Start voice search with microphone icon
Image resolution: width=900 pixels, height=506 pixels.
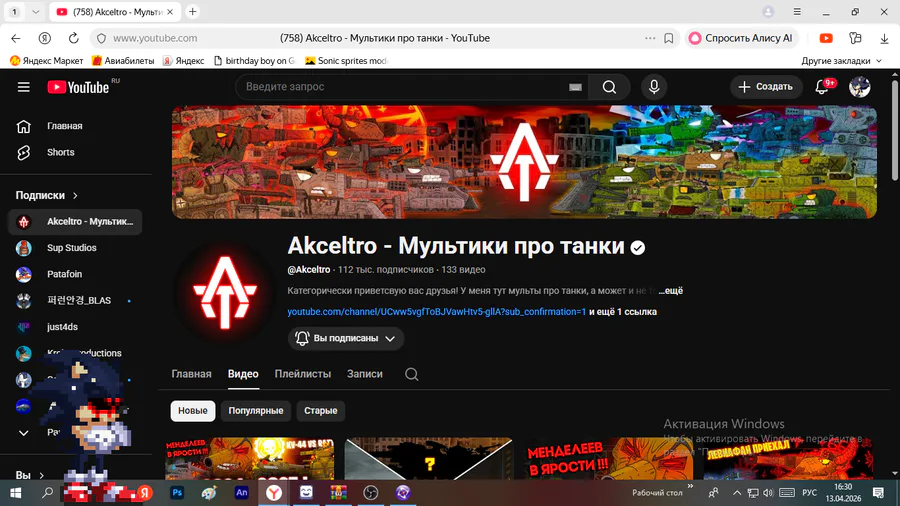(x=654, y=87)
